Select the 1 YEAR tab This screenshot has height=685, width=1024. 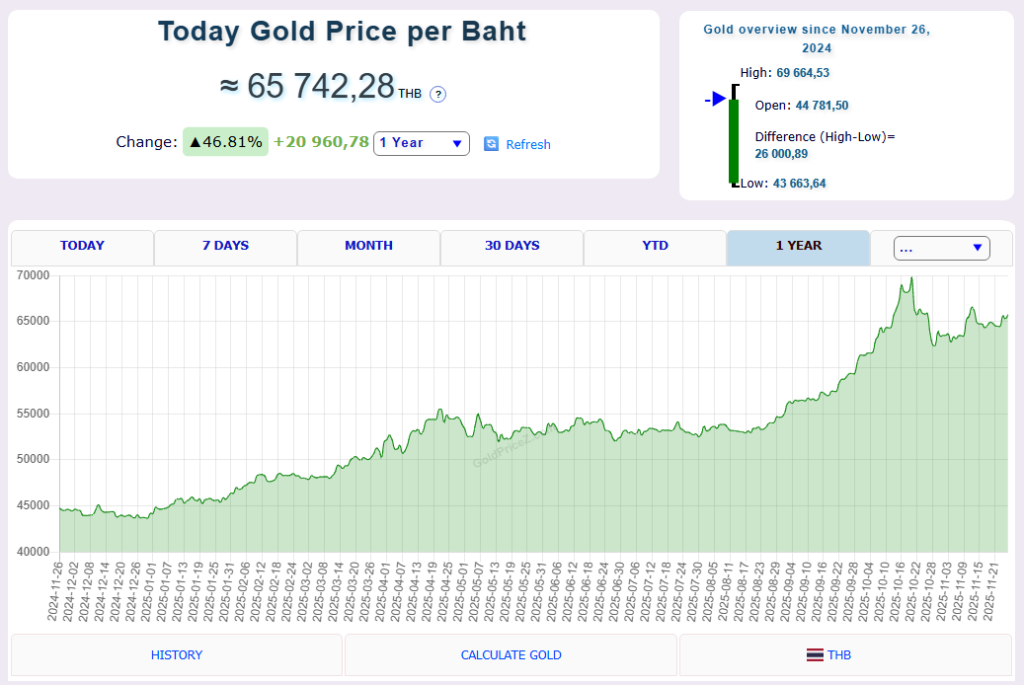(x=798, y=246)
